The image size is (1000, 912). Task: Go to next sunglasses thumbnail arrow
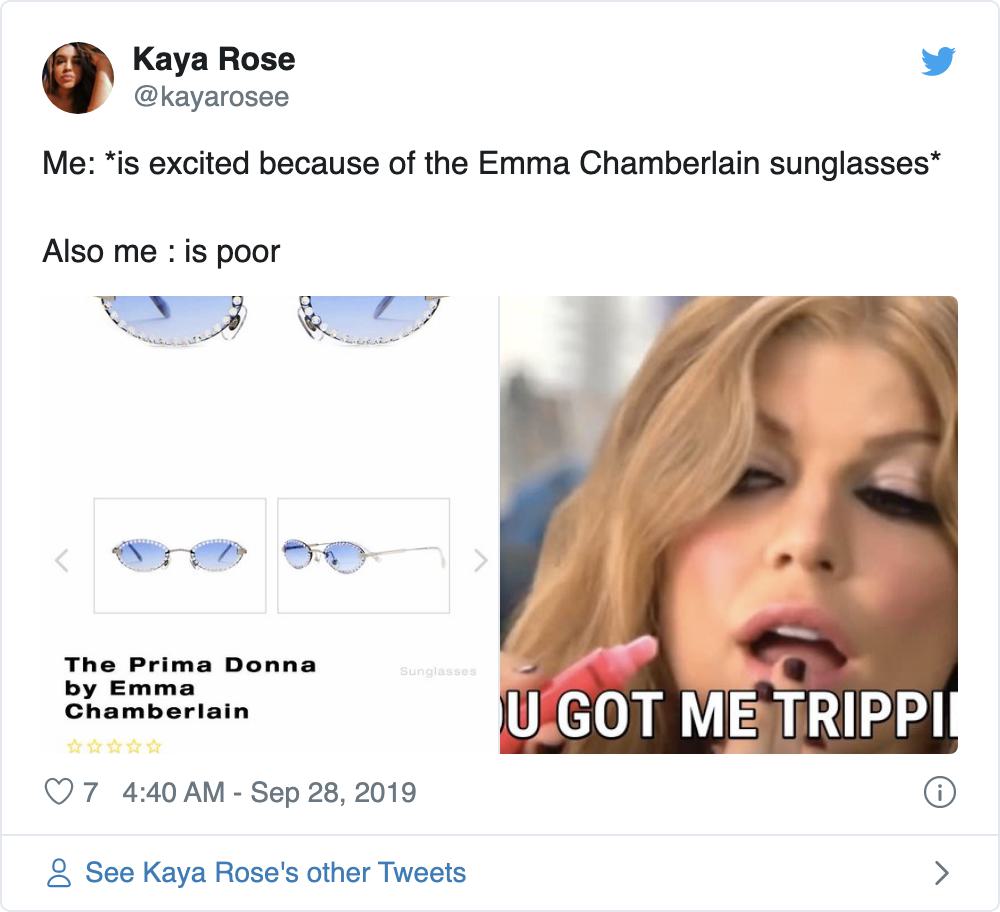(481, 560)
